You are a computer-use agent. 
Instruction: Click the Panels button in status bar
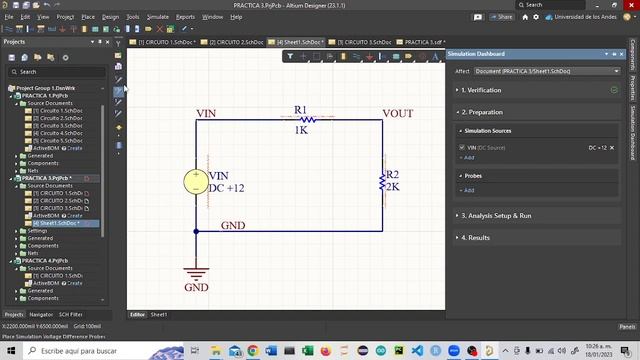(627, 327)
